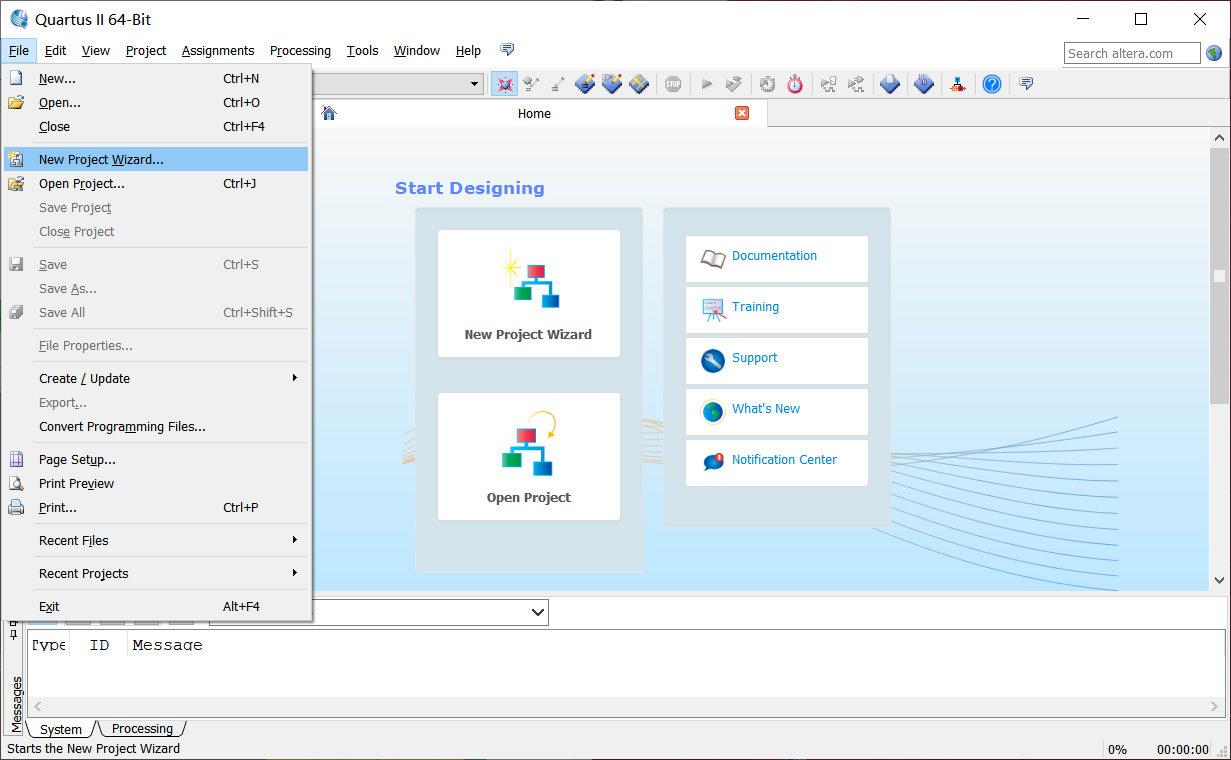Screen dimensions: 1231x760
Task: Open the message filter dropdown
Action: point(537,612)
